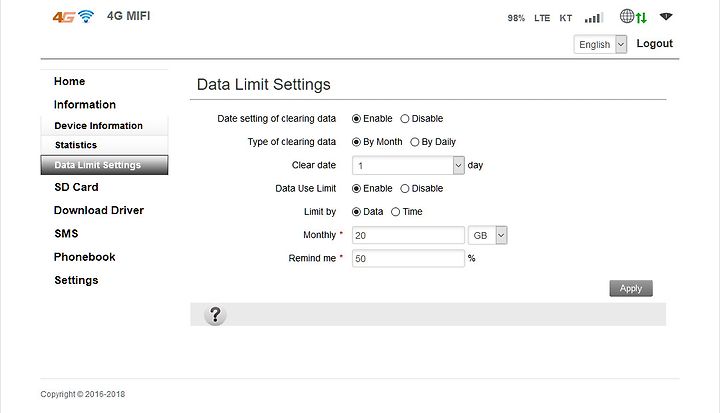
Task: Click the 98% battery indicator
Action: point(516,18)
